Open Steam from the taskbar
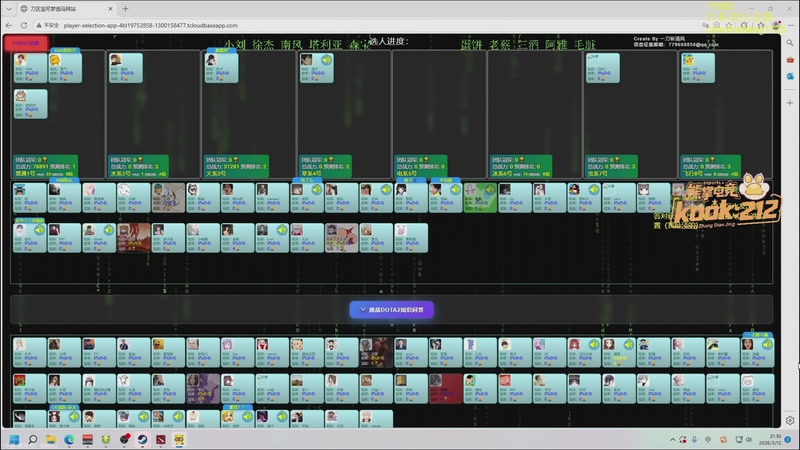The width and height of the screenshot is (800, 450). [142, 439]
